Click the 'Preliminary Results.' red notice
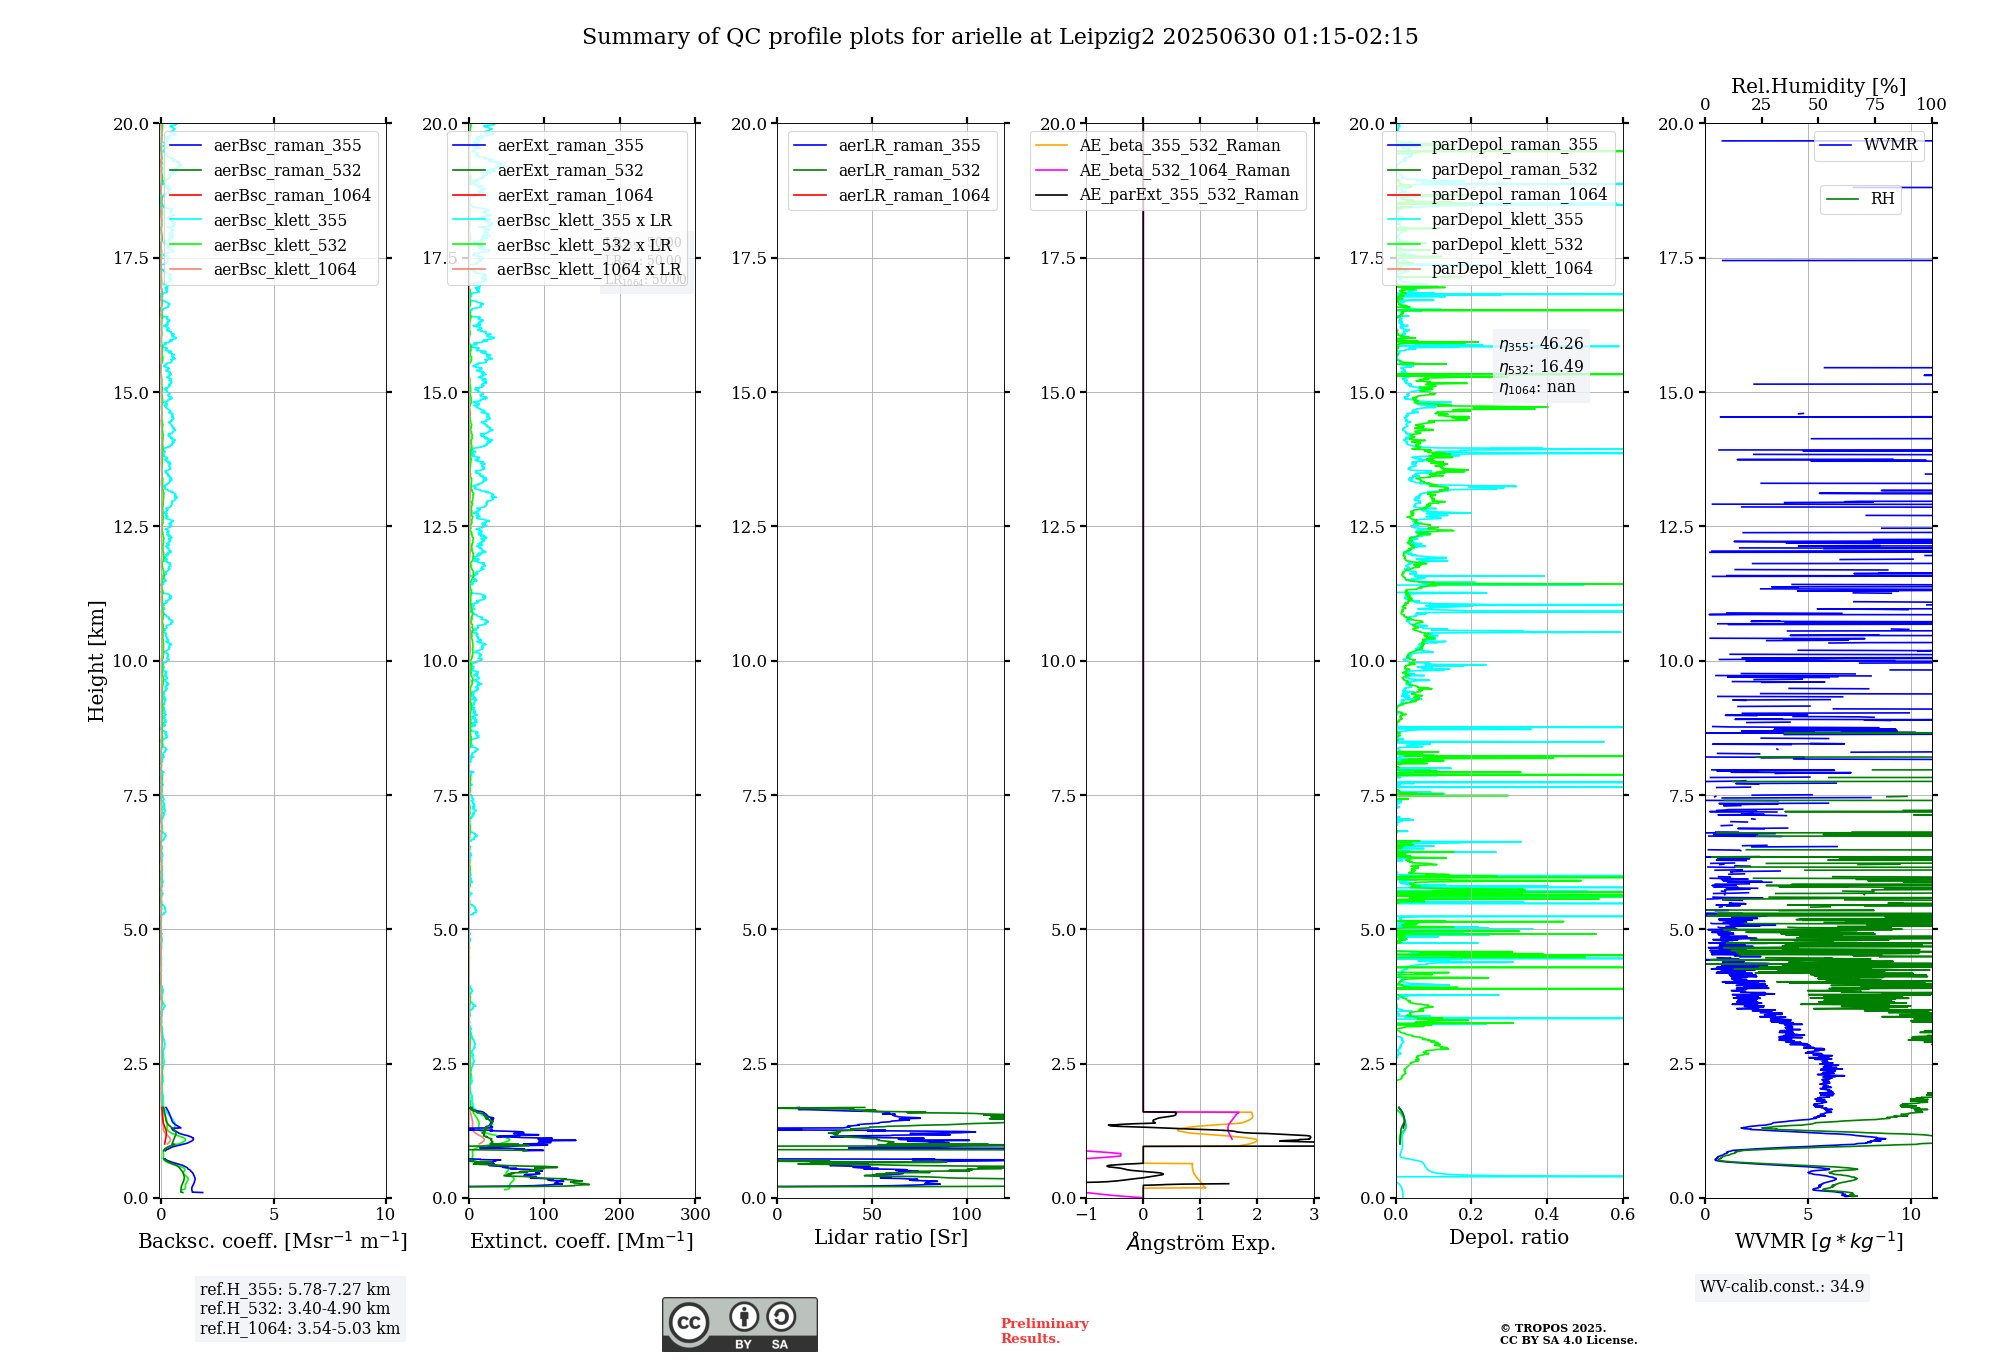2000x1360 pixels. [1045, 1331]
